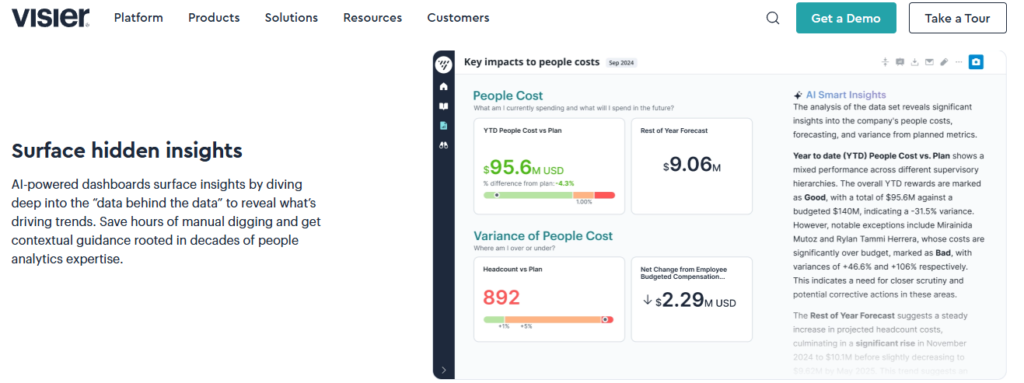1024x383 pixels.
Task: Open the Platform menu
Action: click(138, 18)
